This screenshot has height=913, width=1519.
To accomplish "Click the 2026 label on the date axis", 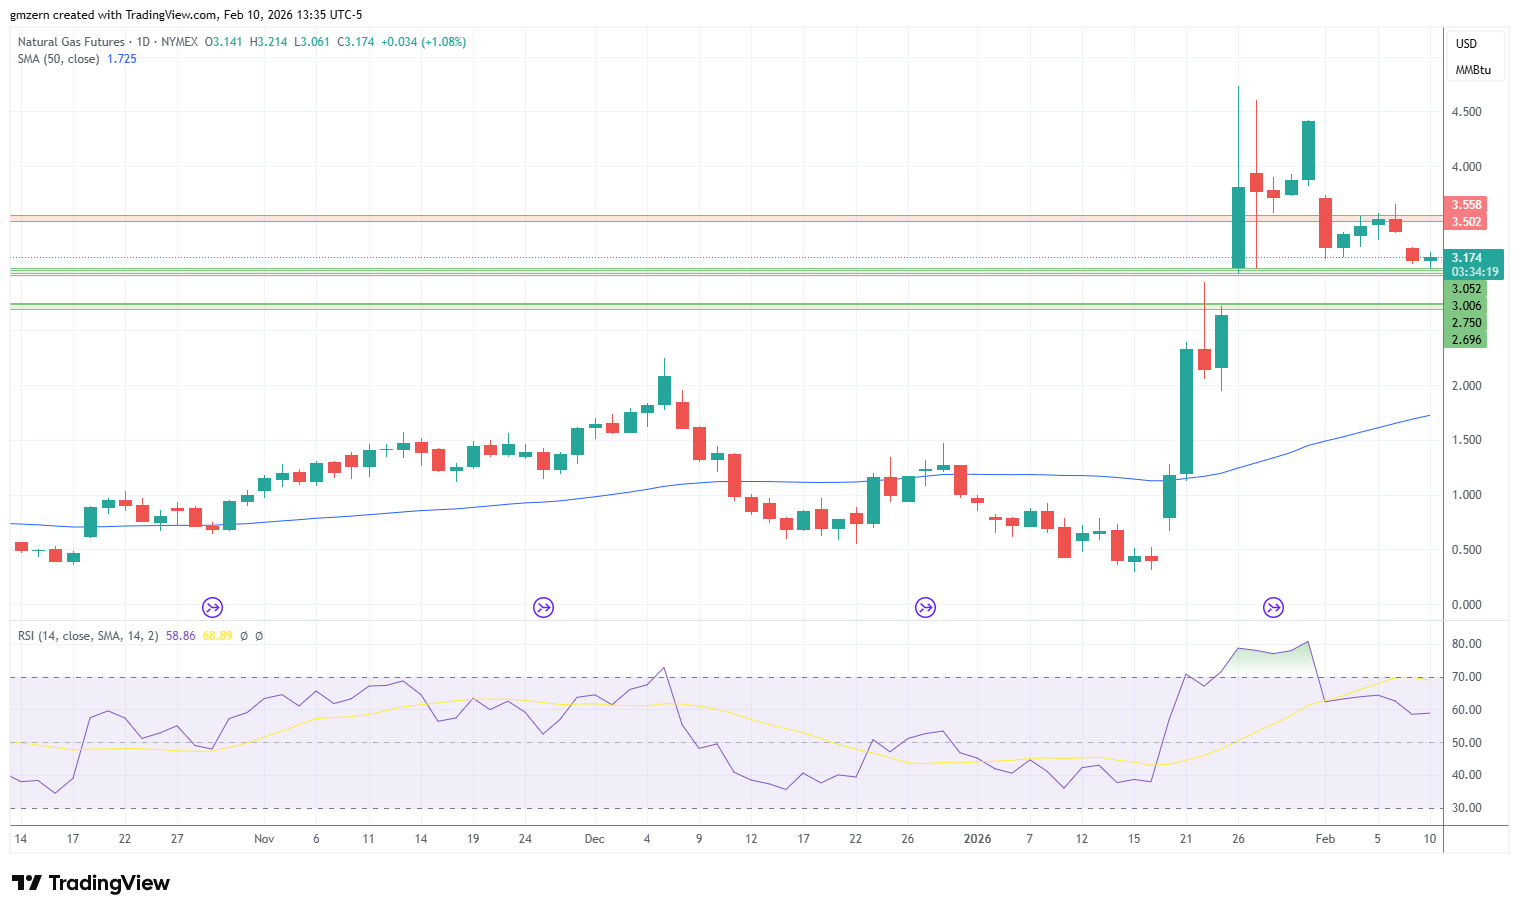I will click(977, 839).
